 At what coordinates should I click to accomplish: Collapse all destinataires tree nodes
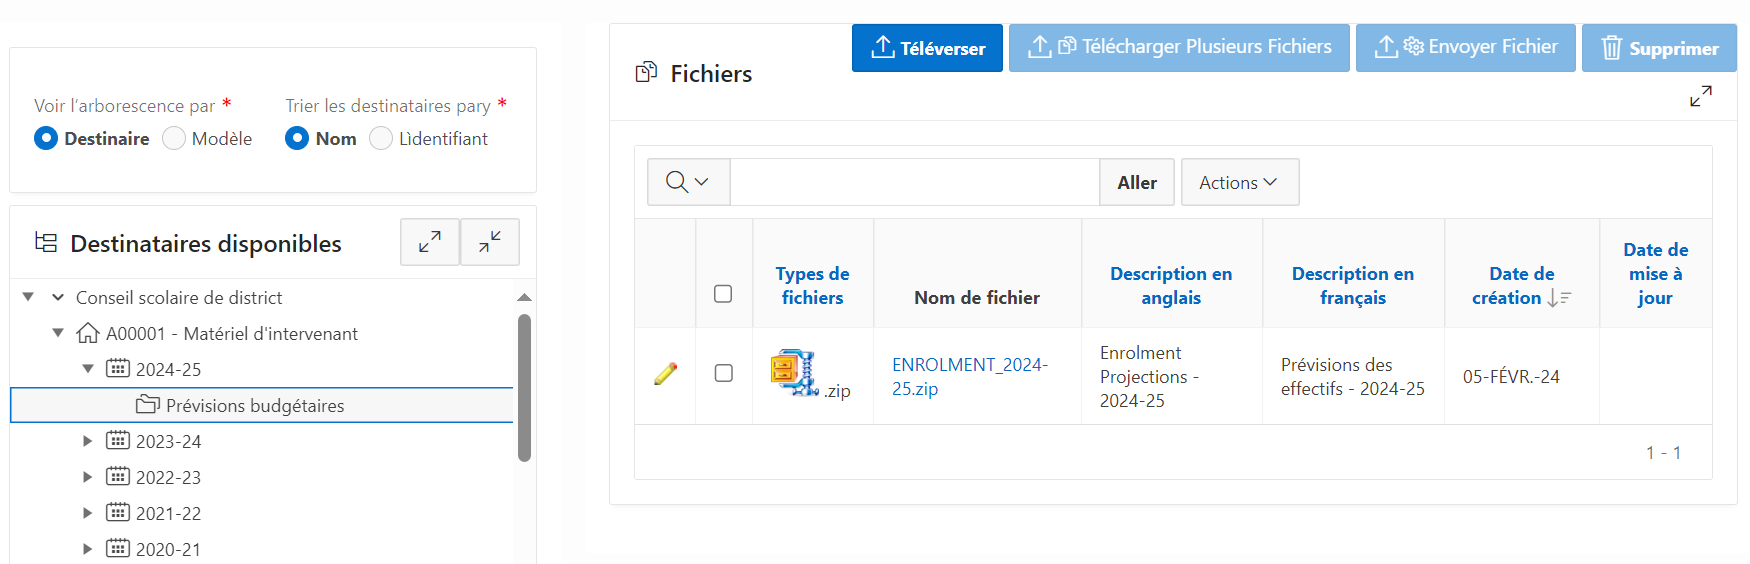(x=490, y=242)
